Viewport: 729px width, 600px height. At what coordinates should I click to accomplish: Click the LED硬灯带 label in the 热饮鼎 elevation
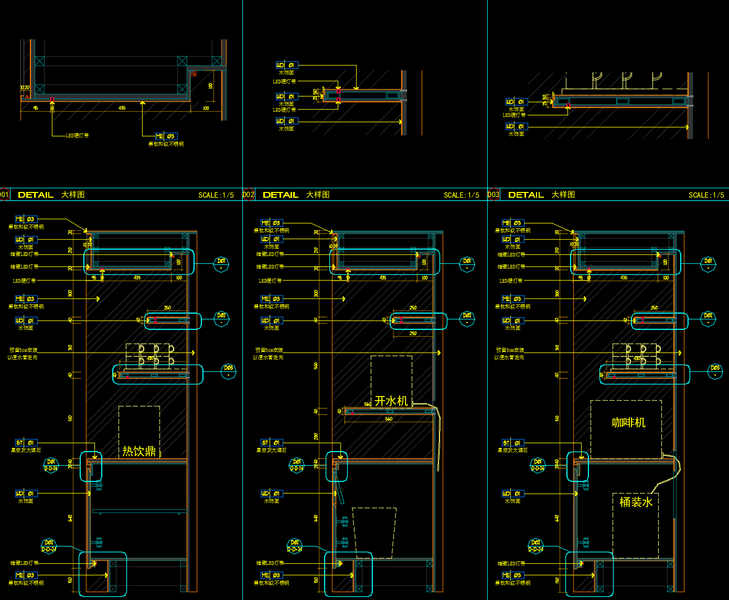[24, 281]
